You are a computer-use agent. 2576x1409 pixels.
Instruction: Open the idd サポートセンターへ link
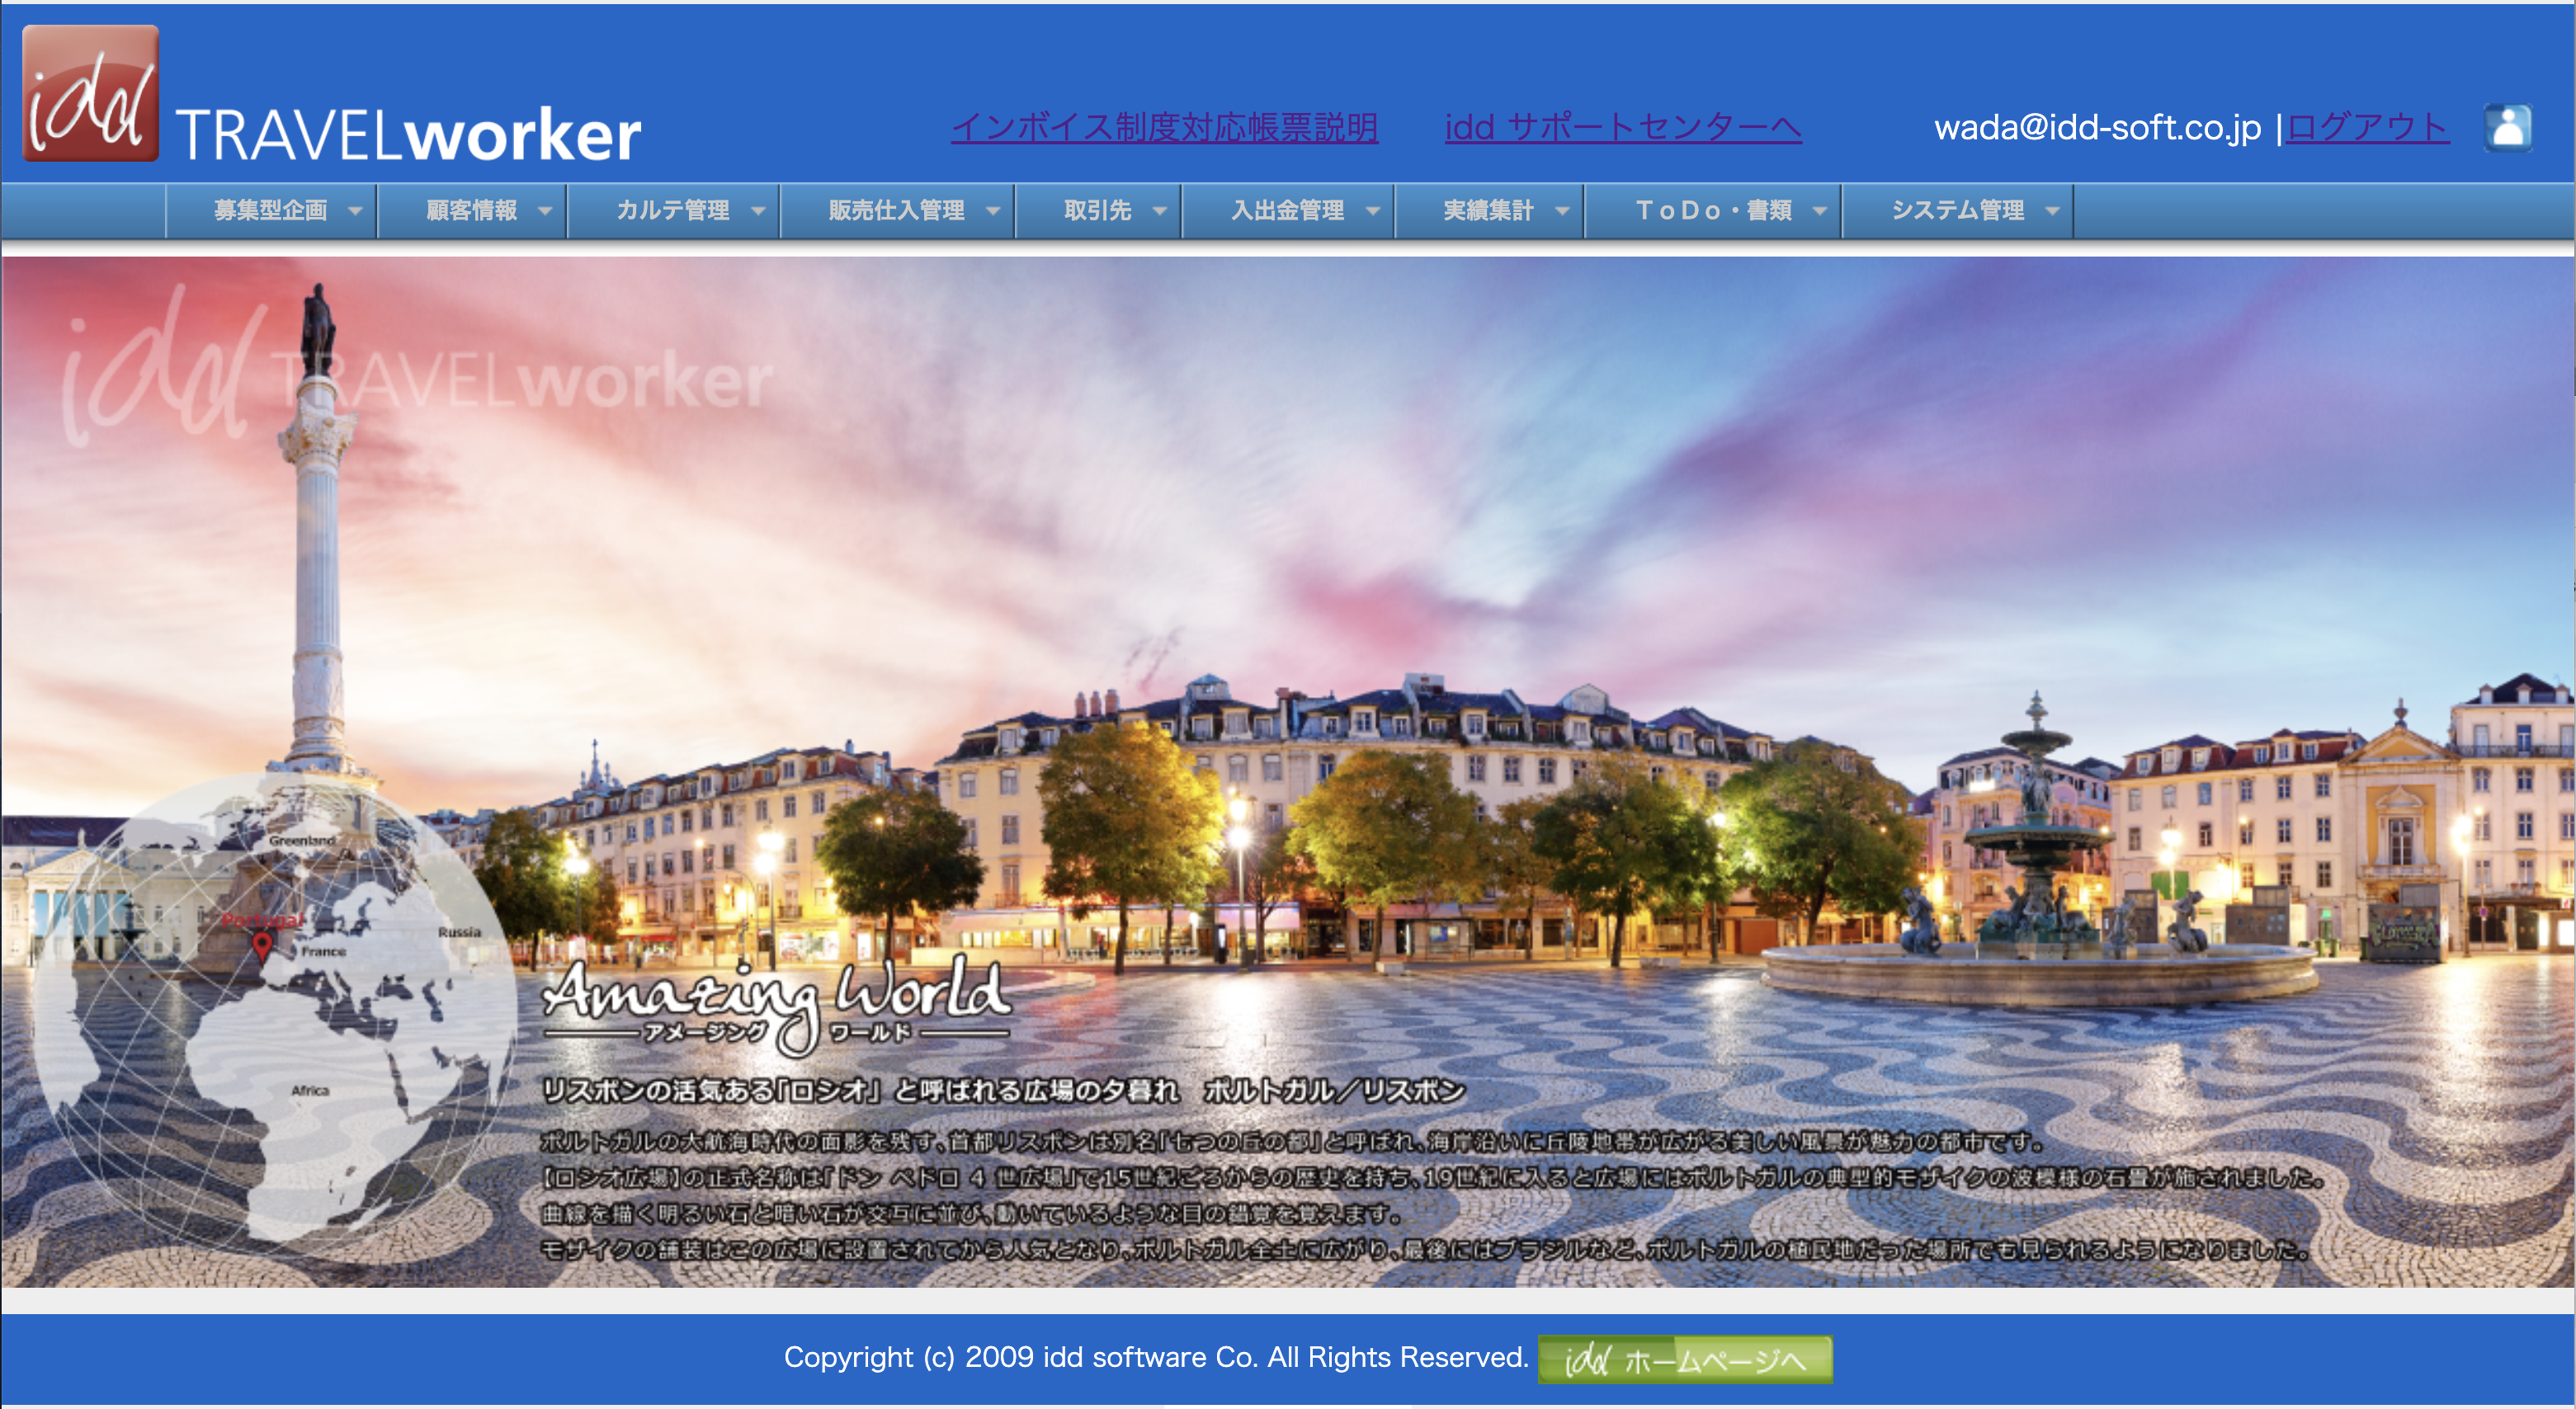tap(1622, 128)
